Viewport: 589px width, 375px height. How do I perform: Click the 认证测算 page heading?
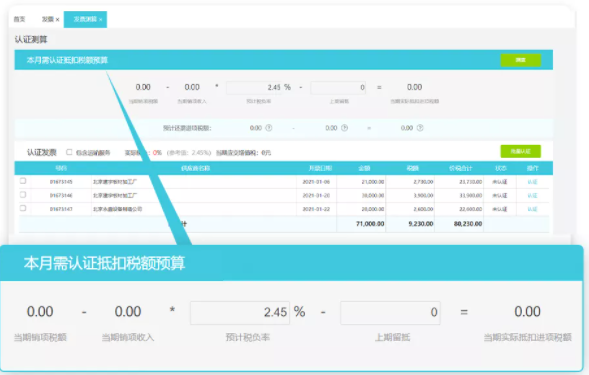point(31,39)
